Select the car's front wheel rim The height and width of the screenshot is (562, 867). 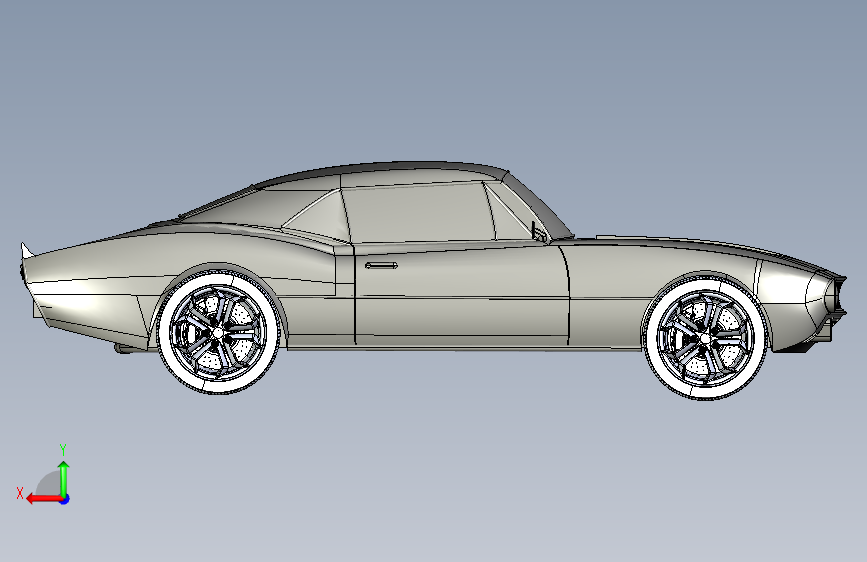pos(704,337)
